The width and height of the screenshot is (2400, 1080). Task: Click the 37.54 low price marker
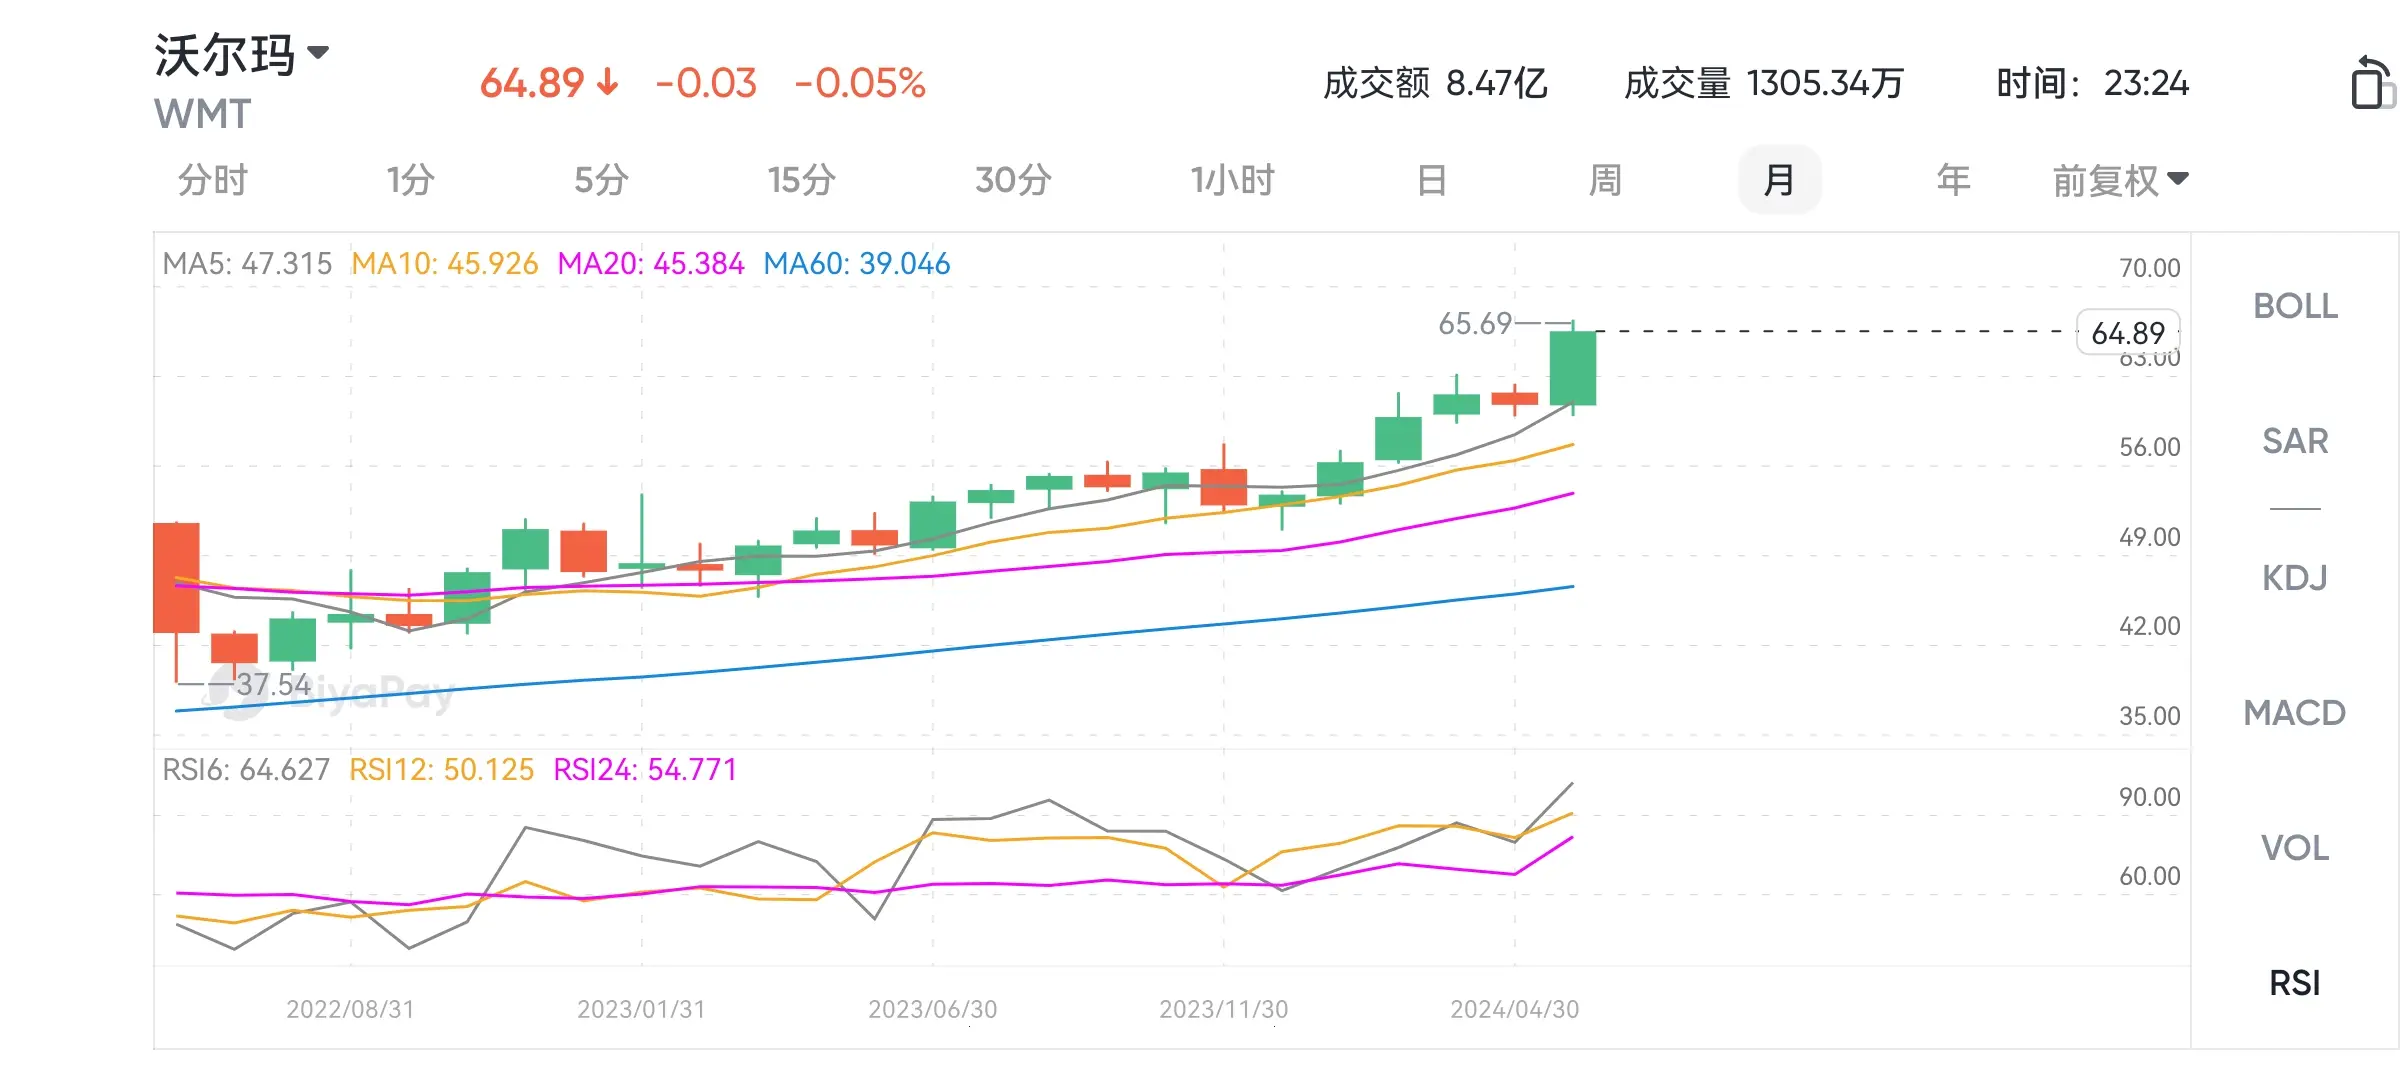pyautogui.click(x=274, y=685)
